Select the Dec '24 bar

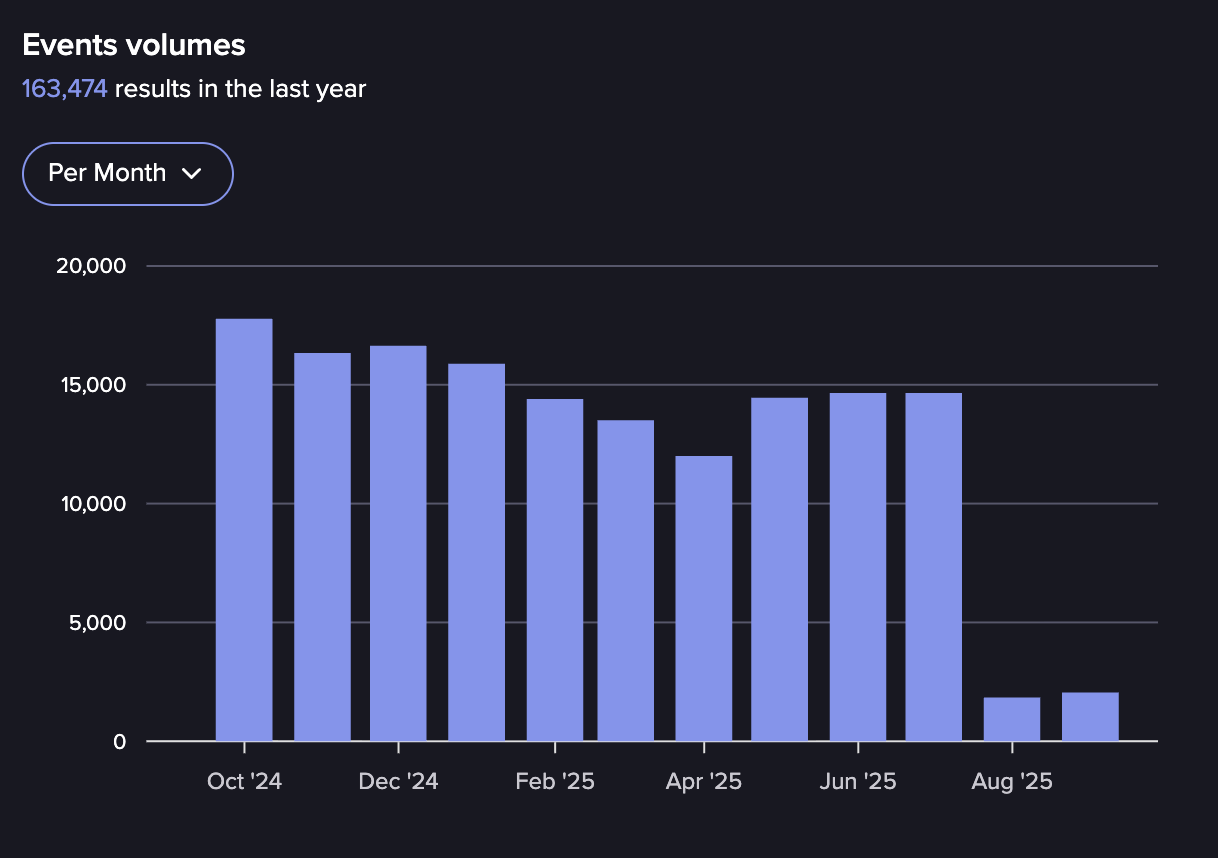[398, 543]
